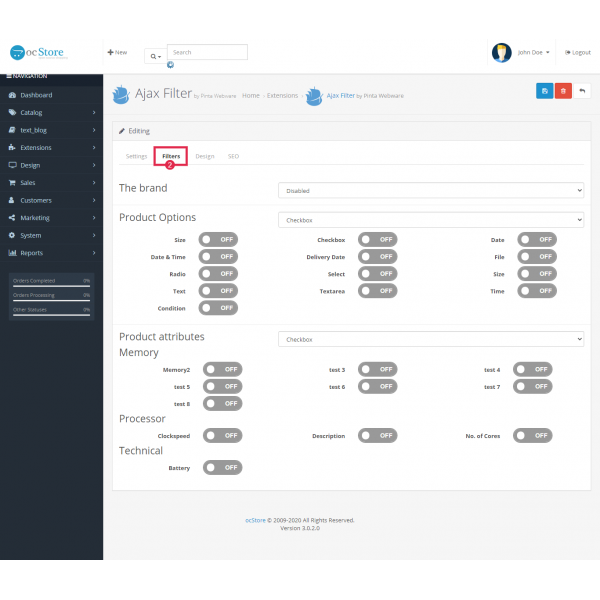The width and height of the screenshot is (600, 600).
Task: Click the Logout link
Action: click(x=578, y=52)
